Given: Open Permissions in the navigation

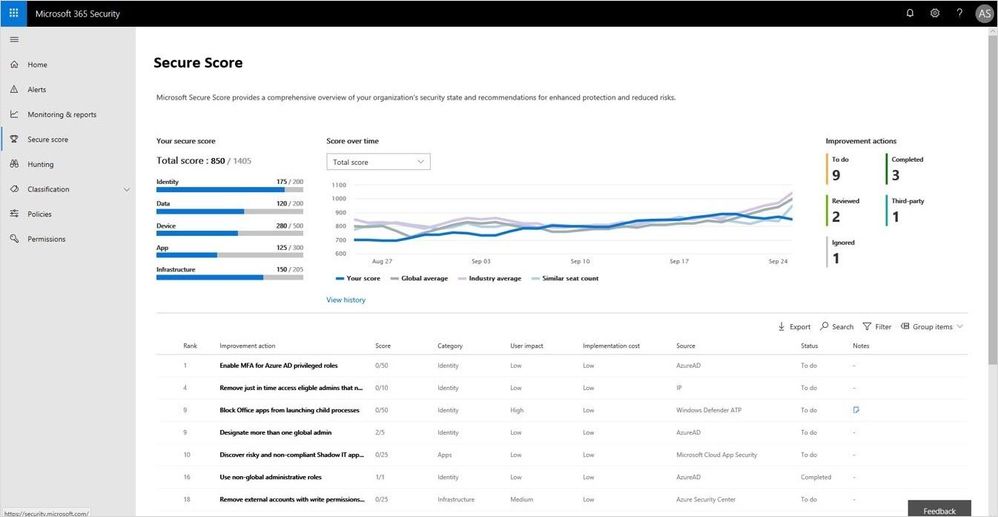Looking at the screenshot, I should (46, 239).
